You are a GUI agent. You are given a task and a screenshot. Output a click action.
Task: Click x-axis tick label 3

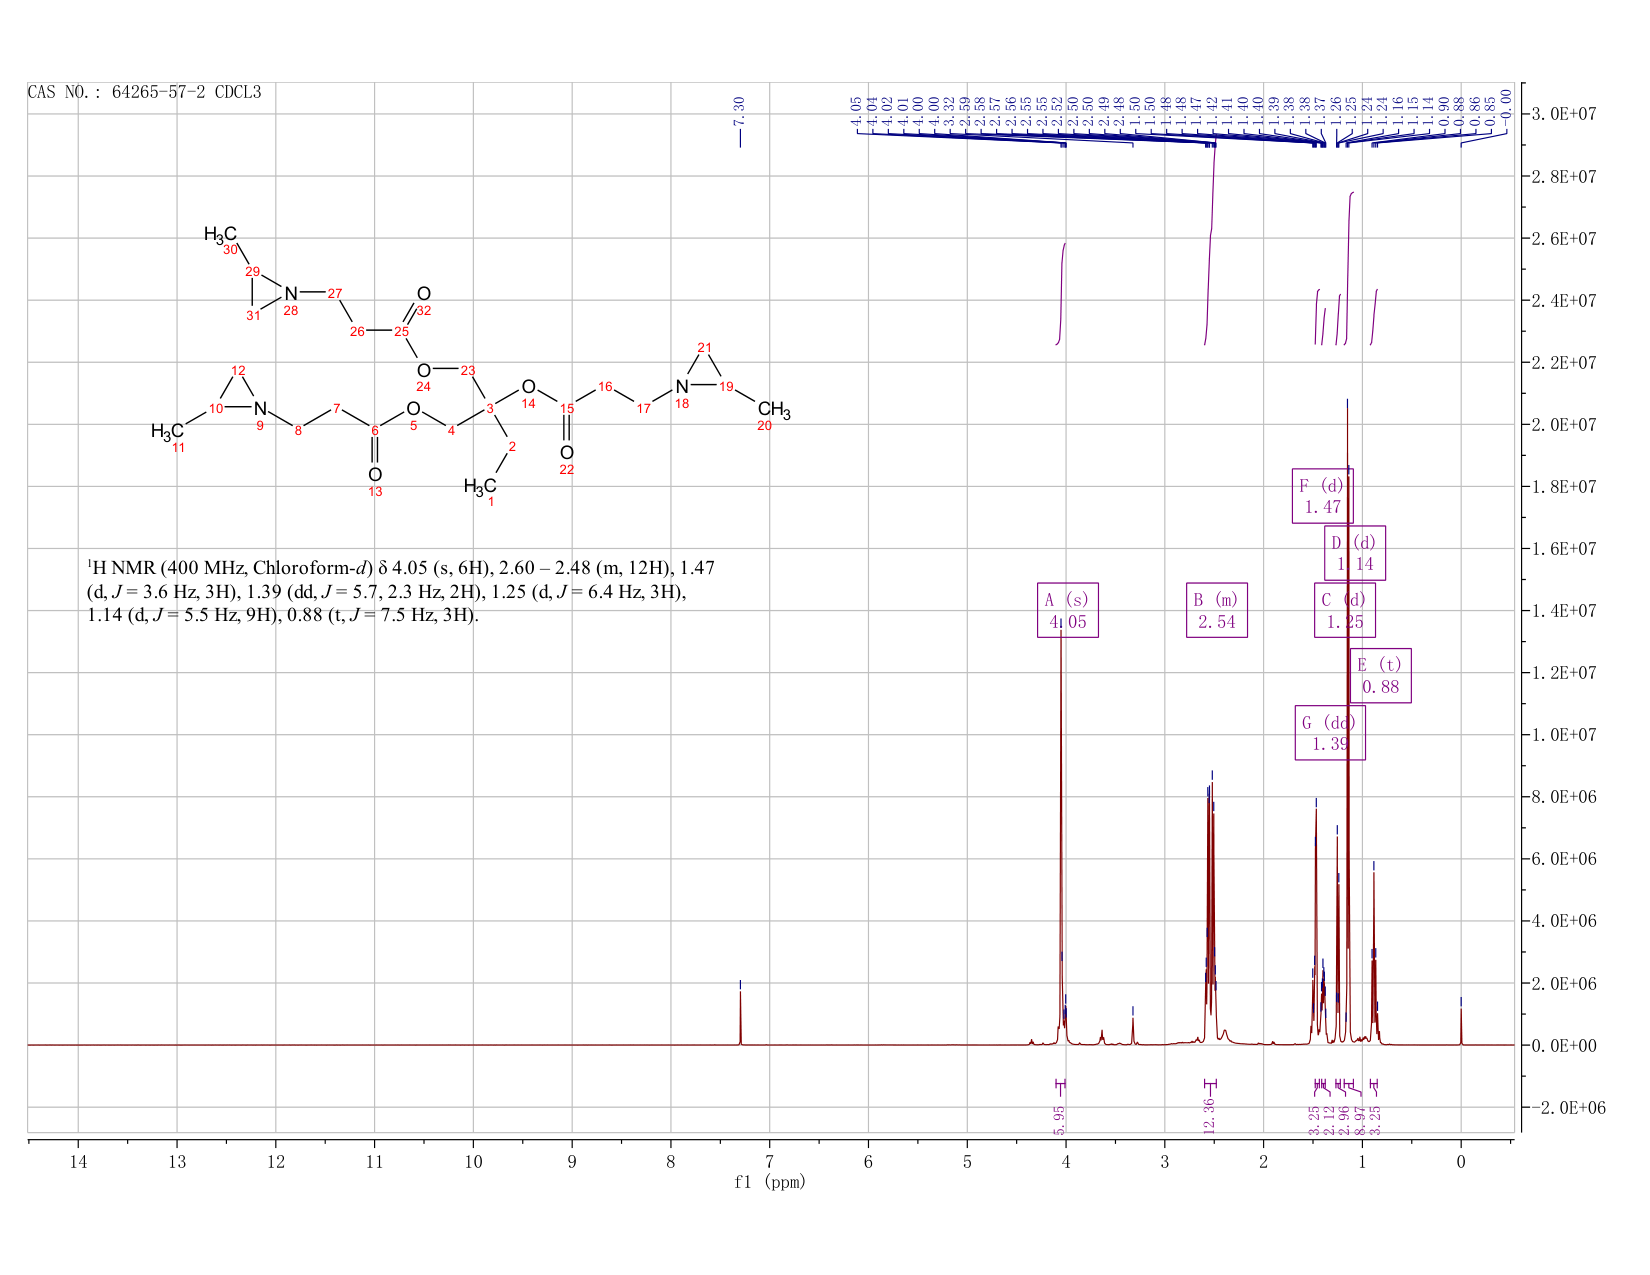(1165, 1162)
